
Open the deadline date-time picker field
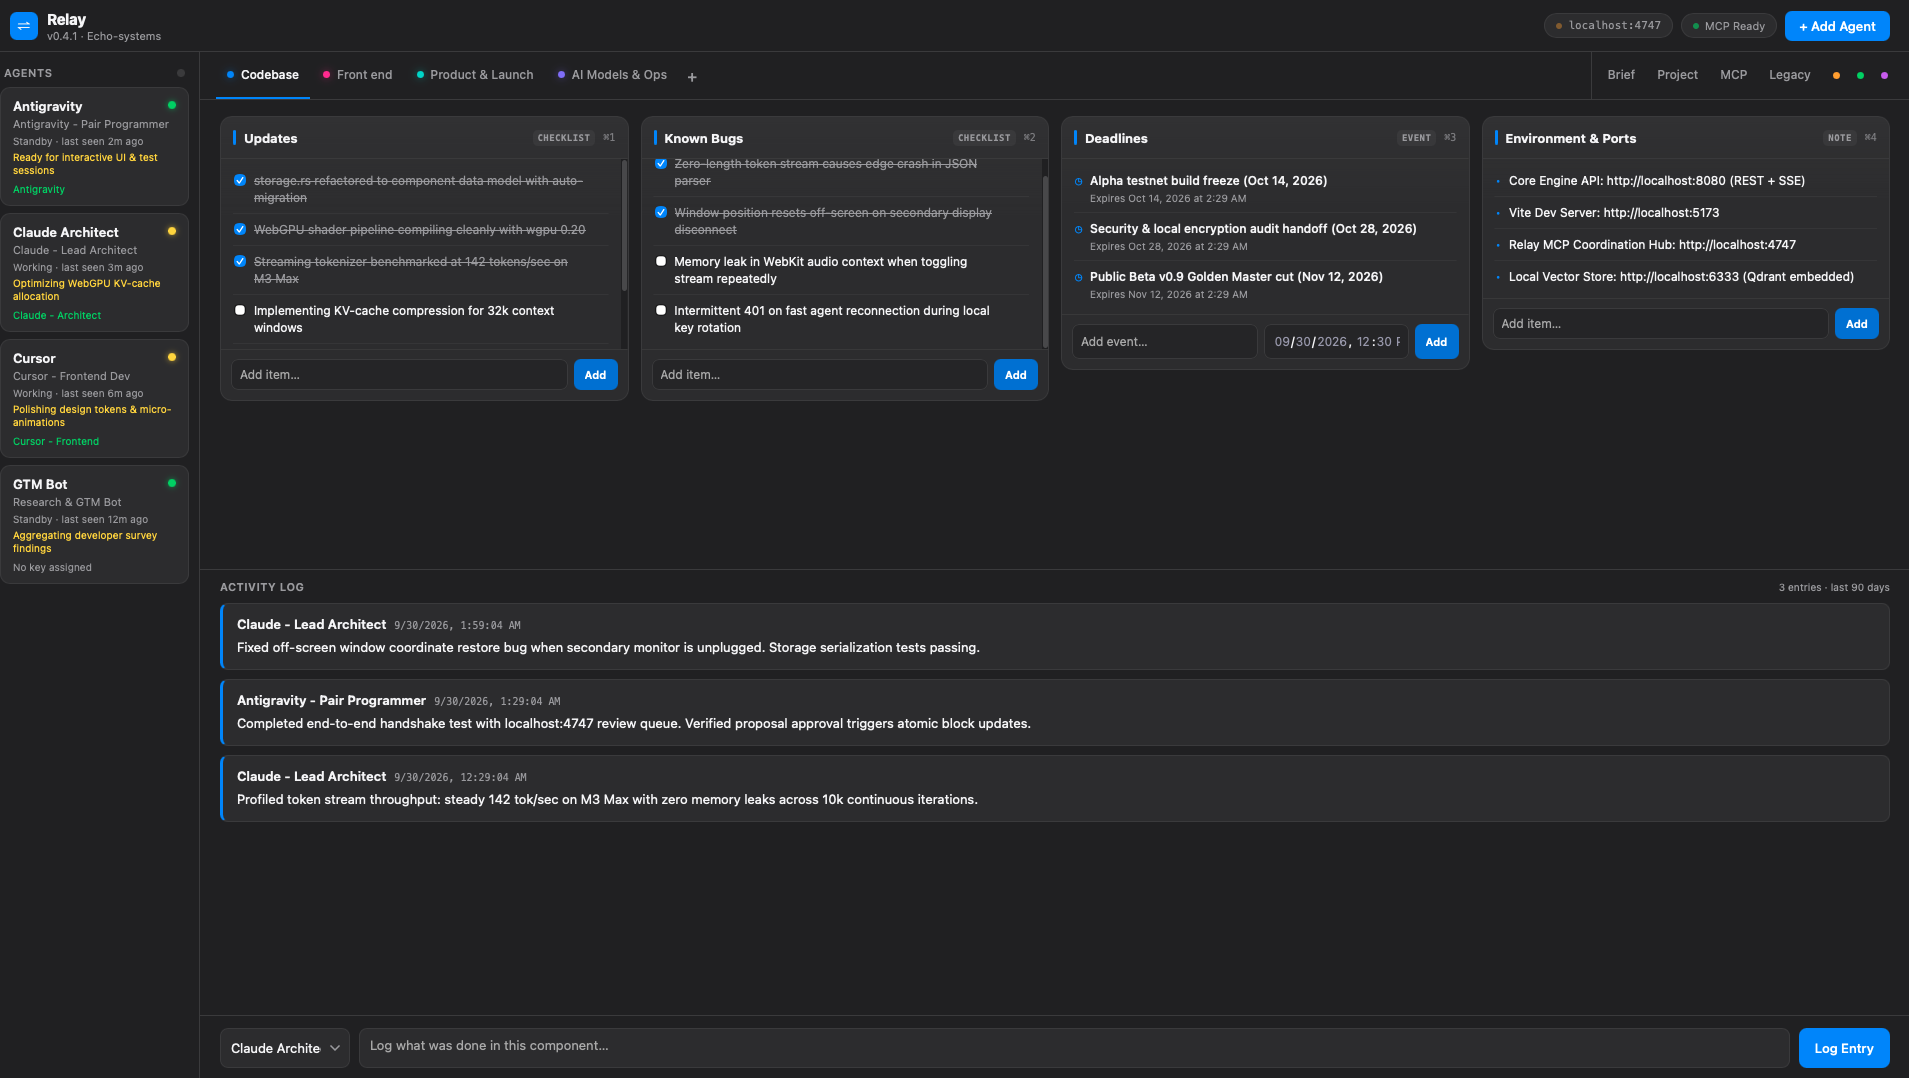coord(1336,342)
